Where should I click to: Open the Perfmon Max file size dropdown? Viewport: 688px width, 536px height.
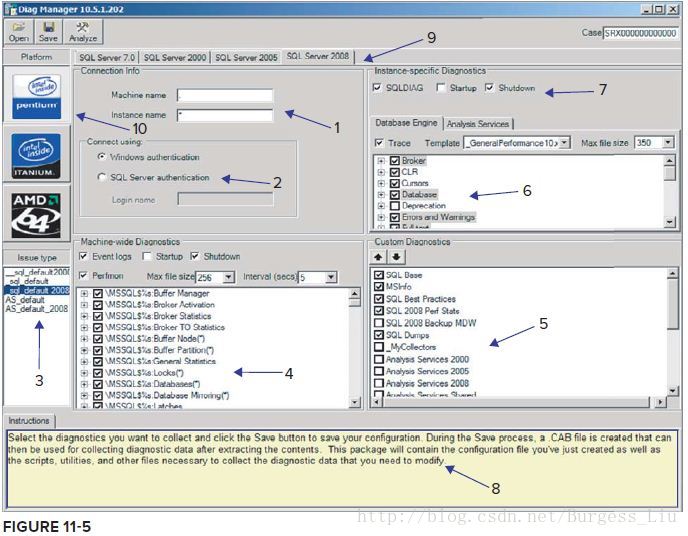228,277
